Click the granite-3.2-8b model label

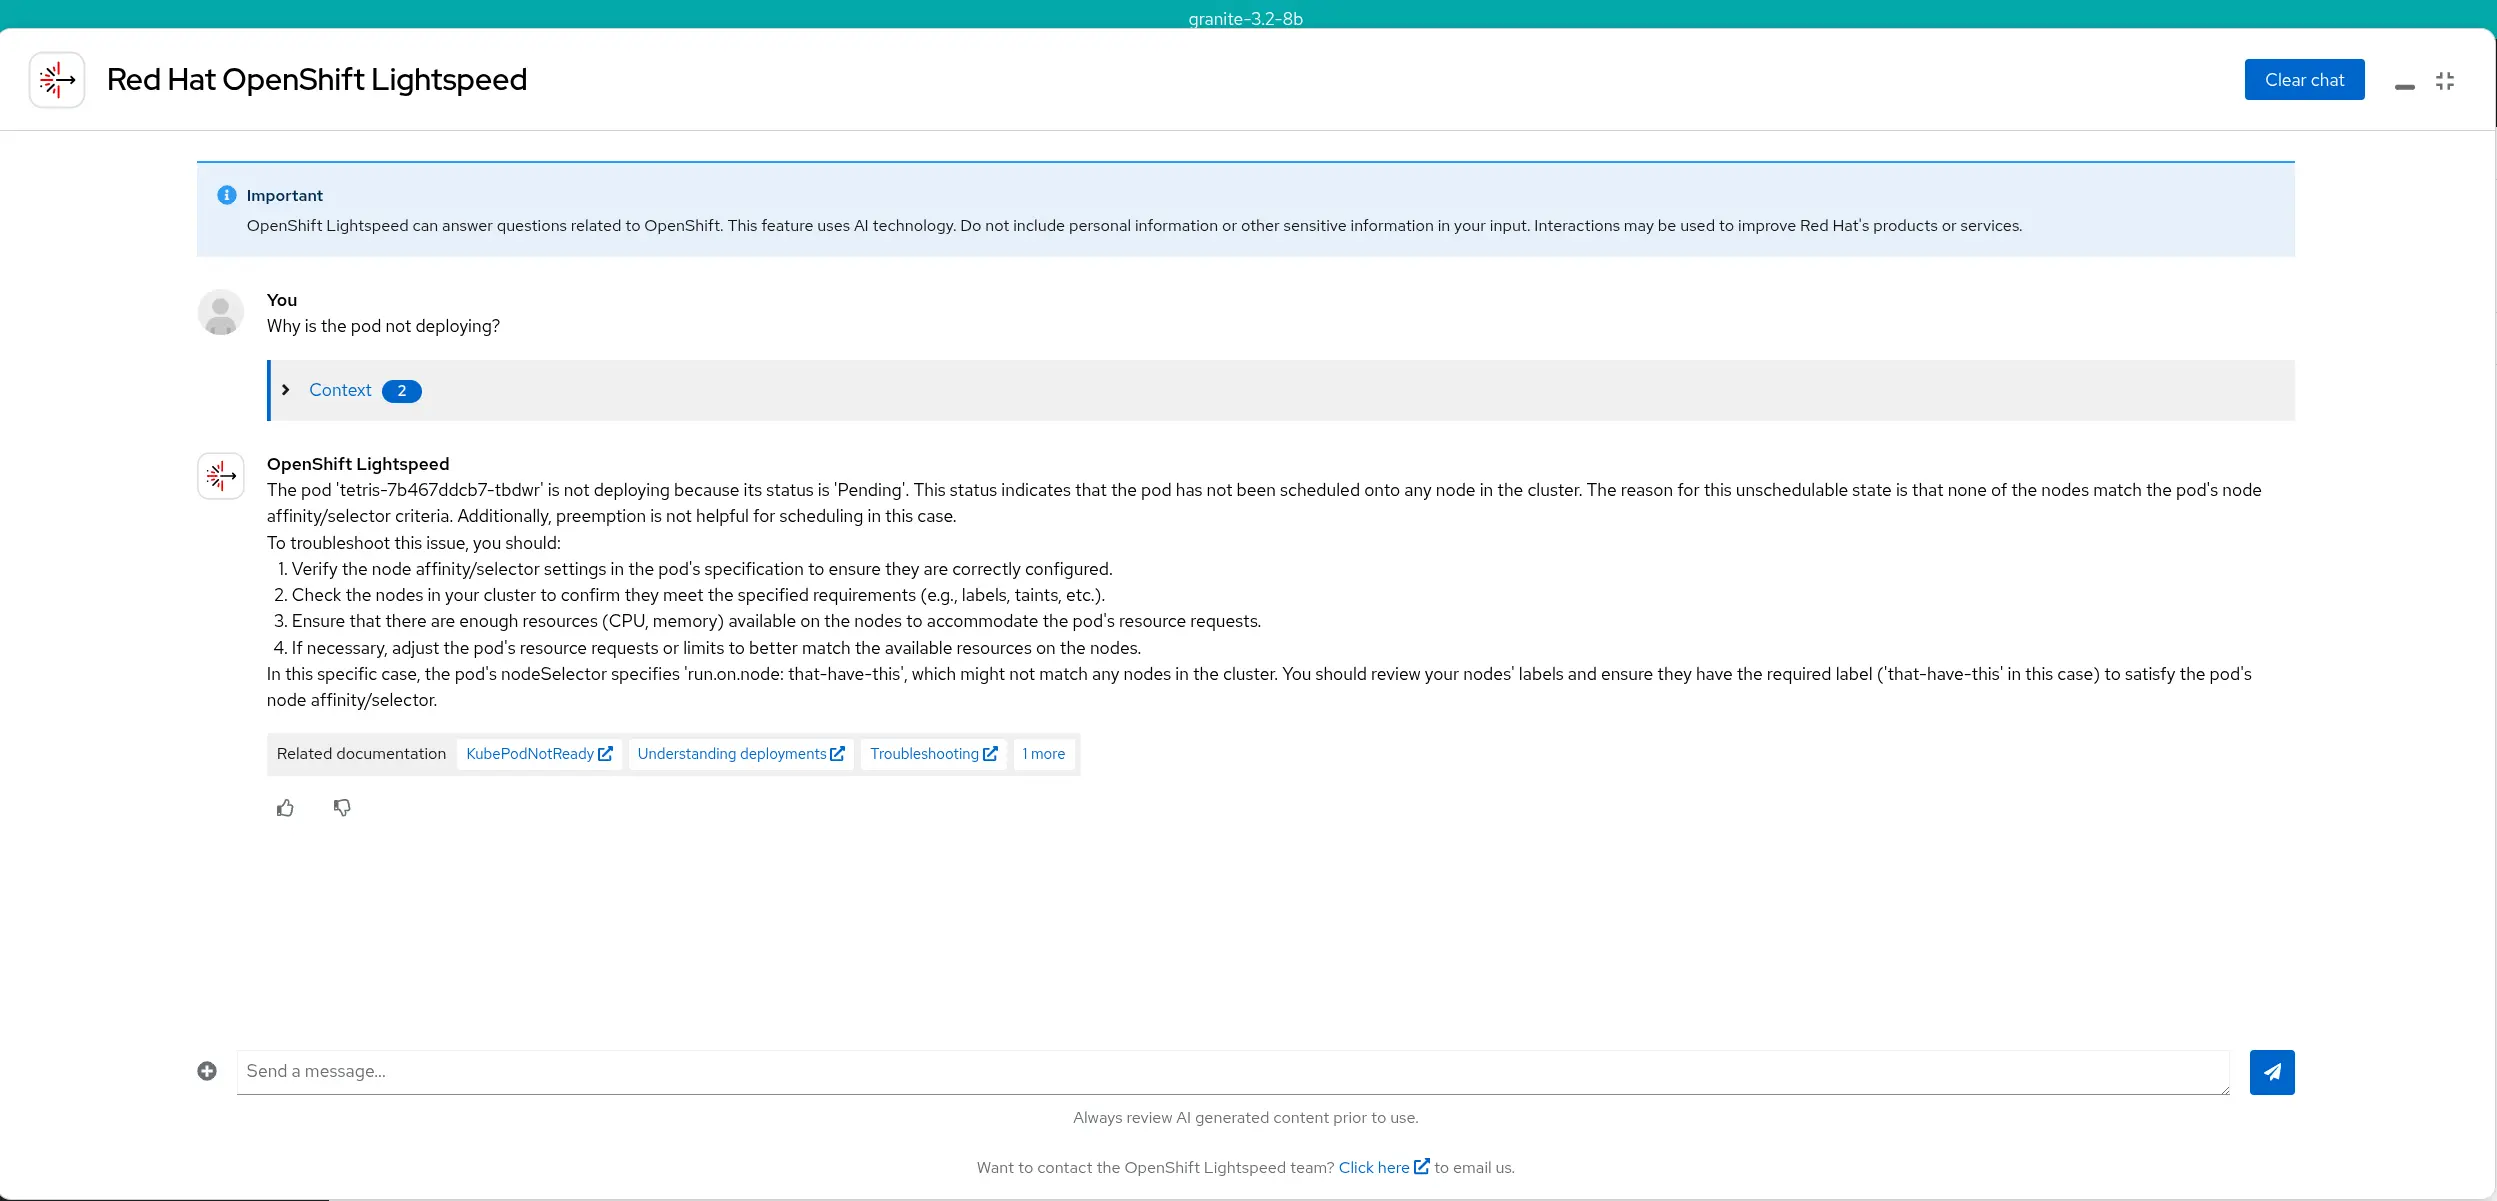(1245, 18)
